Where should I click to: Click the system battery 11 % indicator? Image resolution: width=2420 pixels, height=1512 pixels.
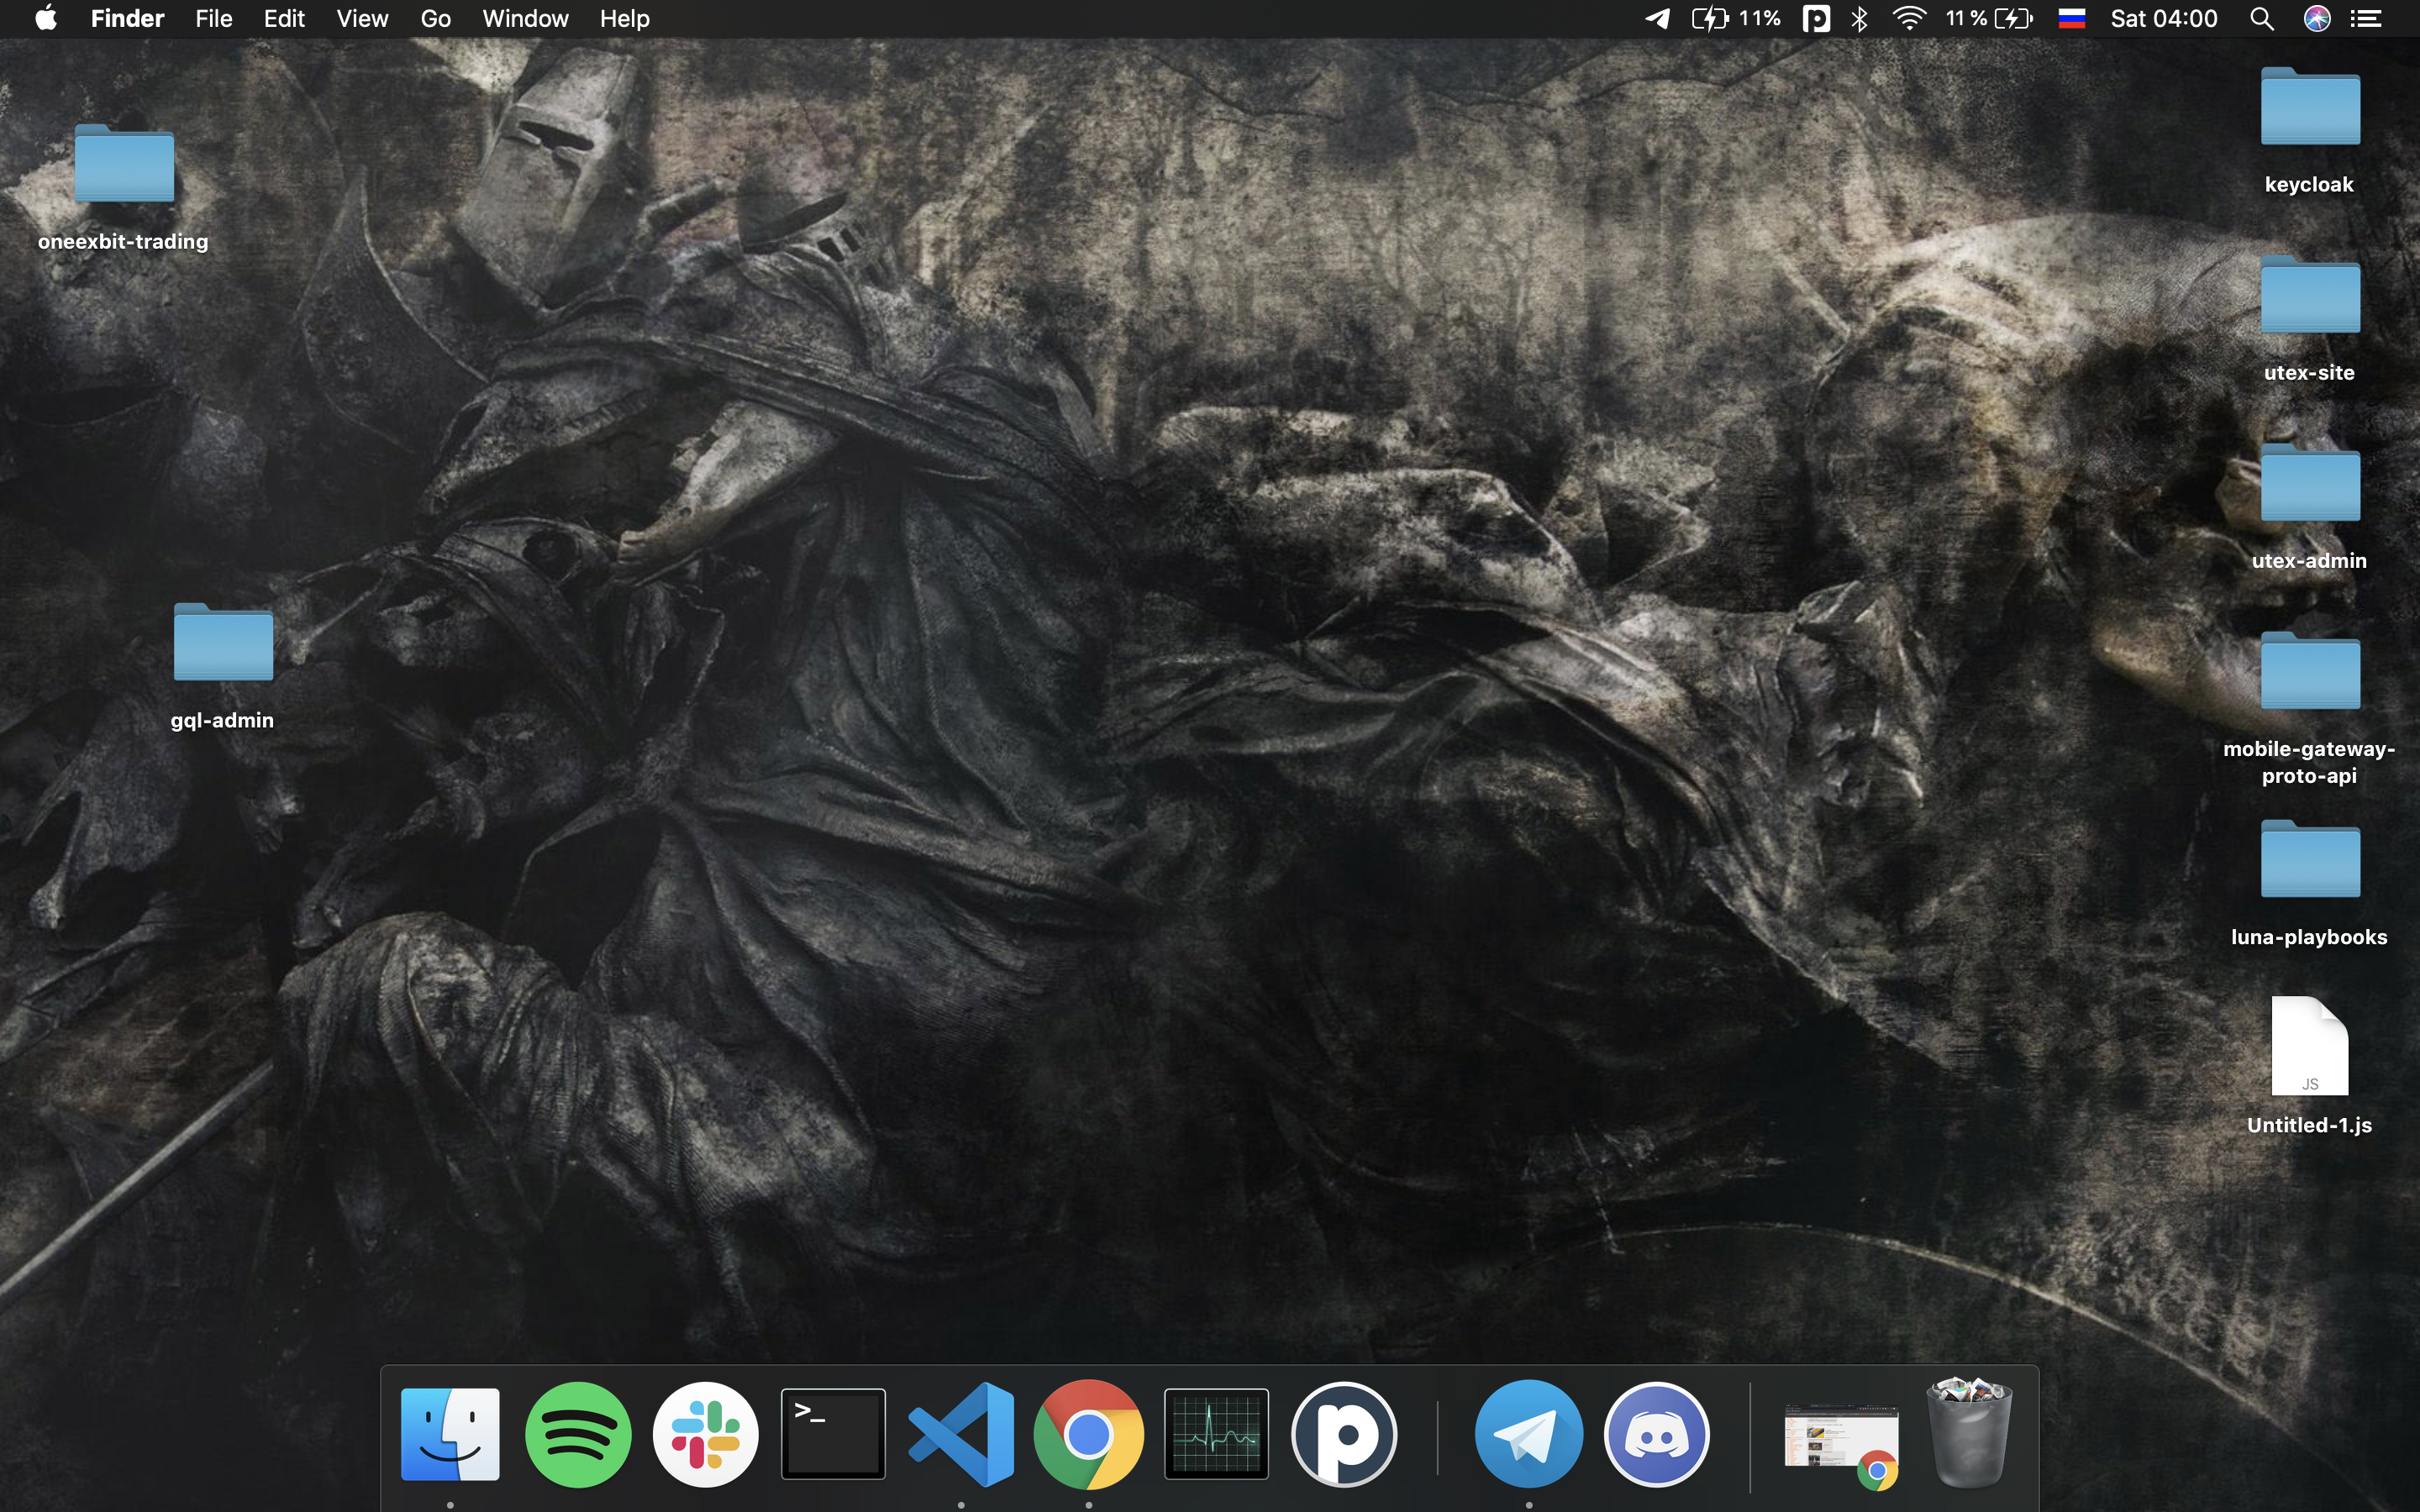1989,18
